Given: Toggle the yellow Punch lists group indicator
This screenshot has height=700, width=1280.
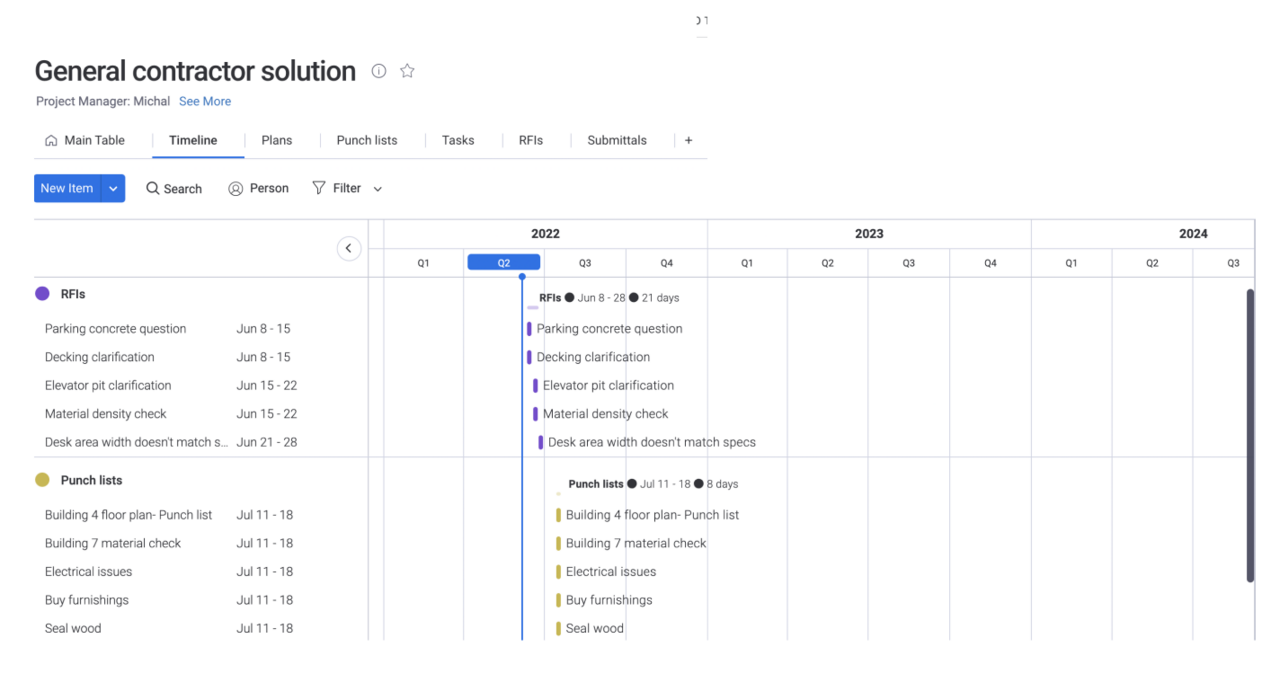Looking at the screenshot, I should coord(41,480).
